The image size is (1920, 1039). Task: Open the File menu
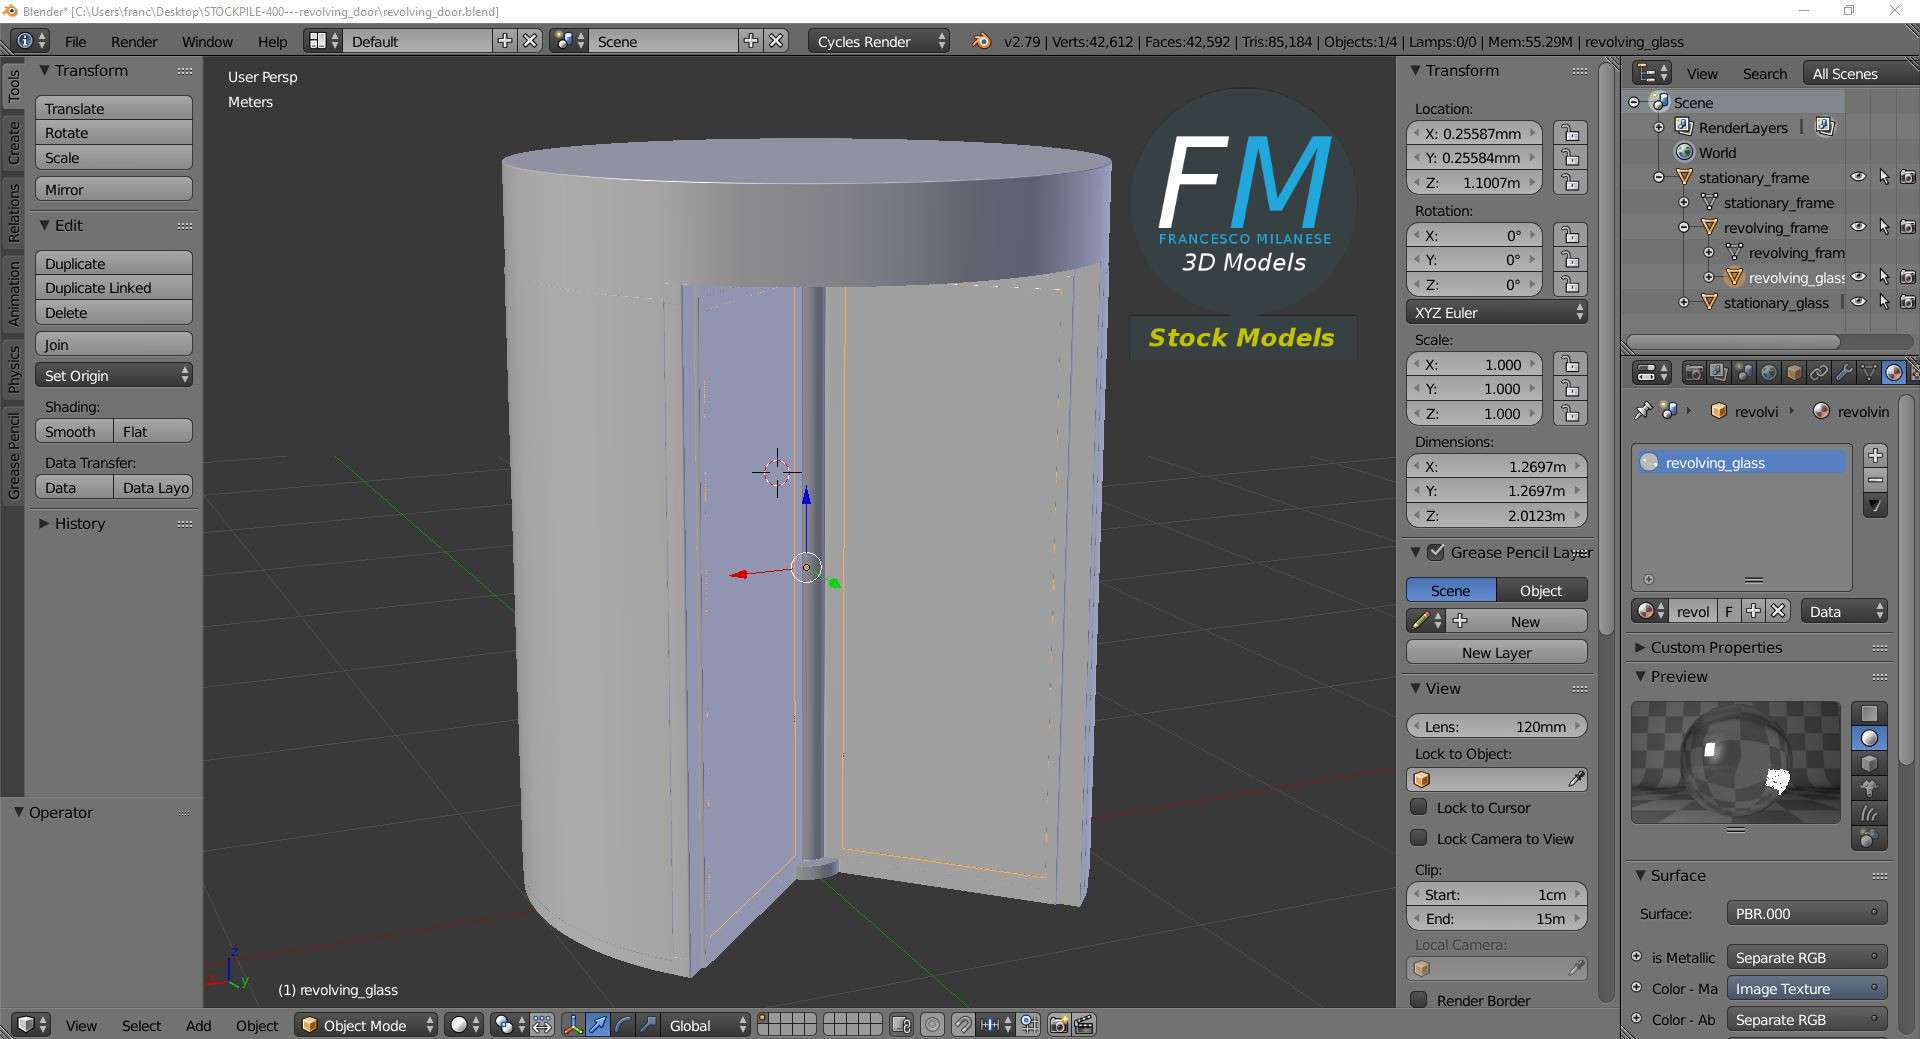coord(75,41)
